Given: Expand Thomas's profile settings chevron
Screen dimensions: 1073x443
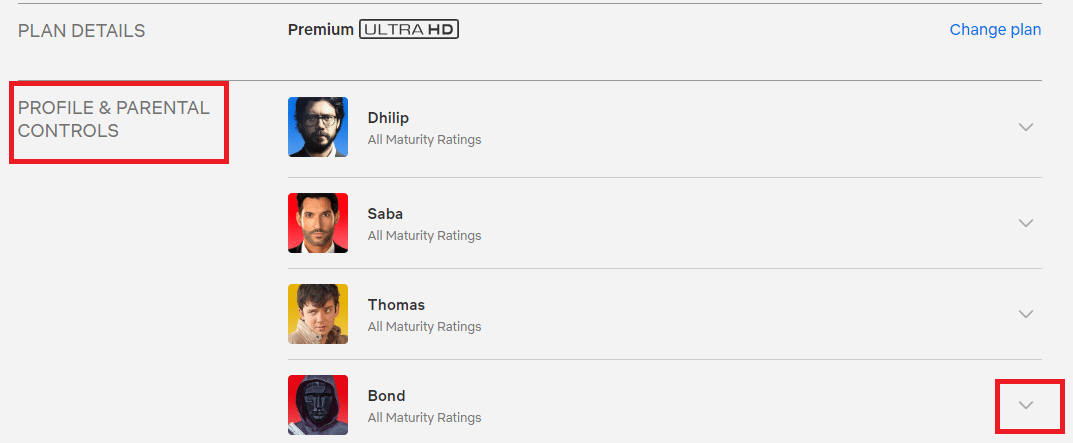Looking at the screenshot, I should coord(1025,314).
